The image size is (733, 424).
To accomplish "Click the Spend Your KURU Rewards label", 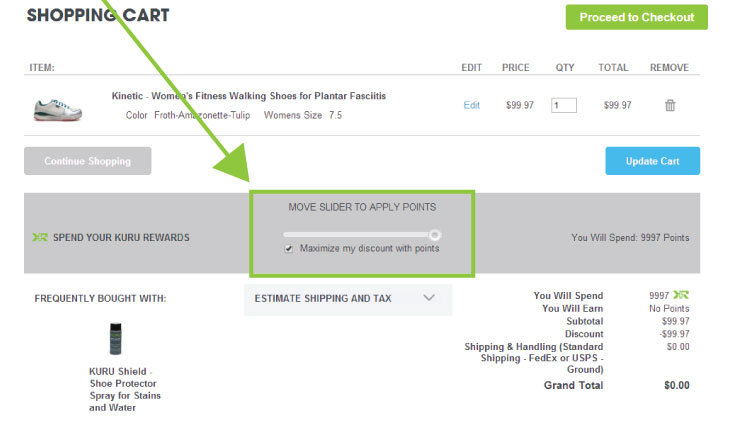I will [x=121, y=237].
